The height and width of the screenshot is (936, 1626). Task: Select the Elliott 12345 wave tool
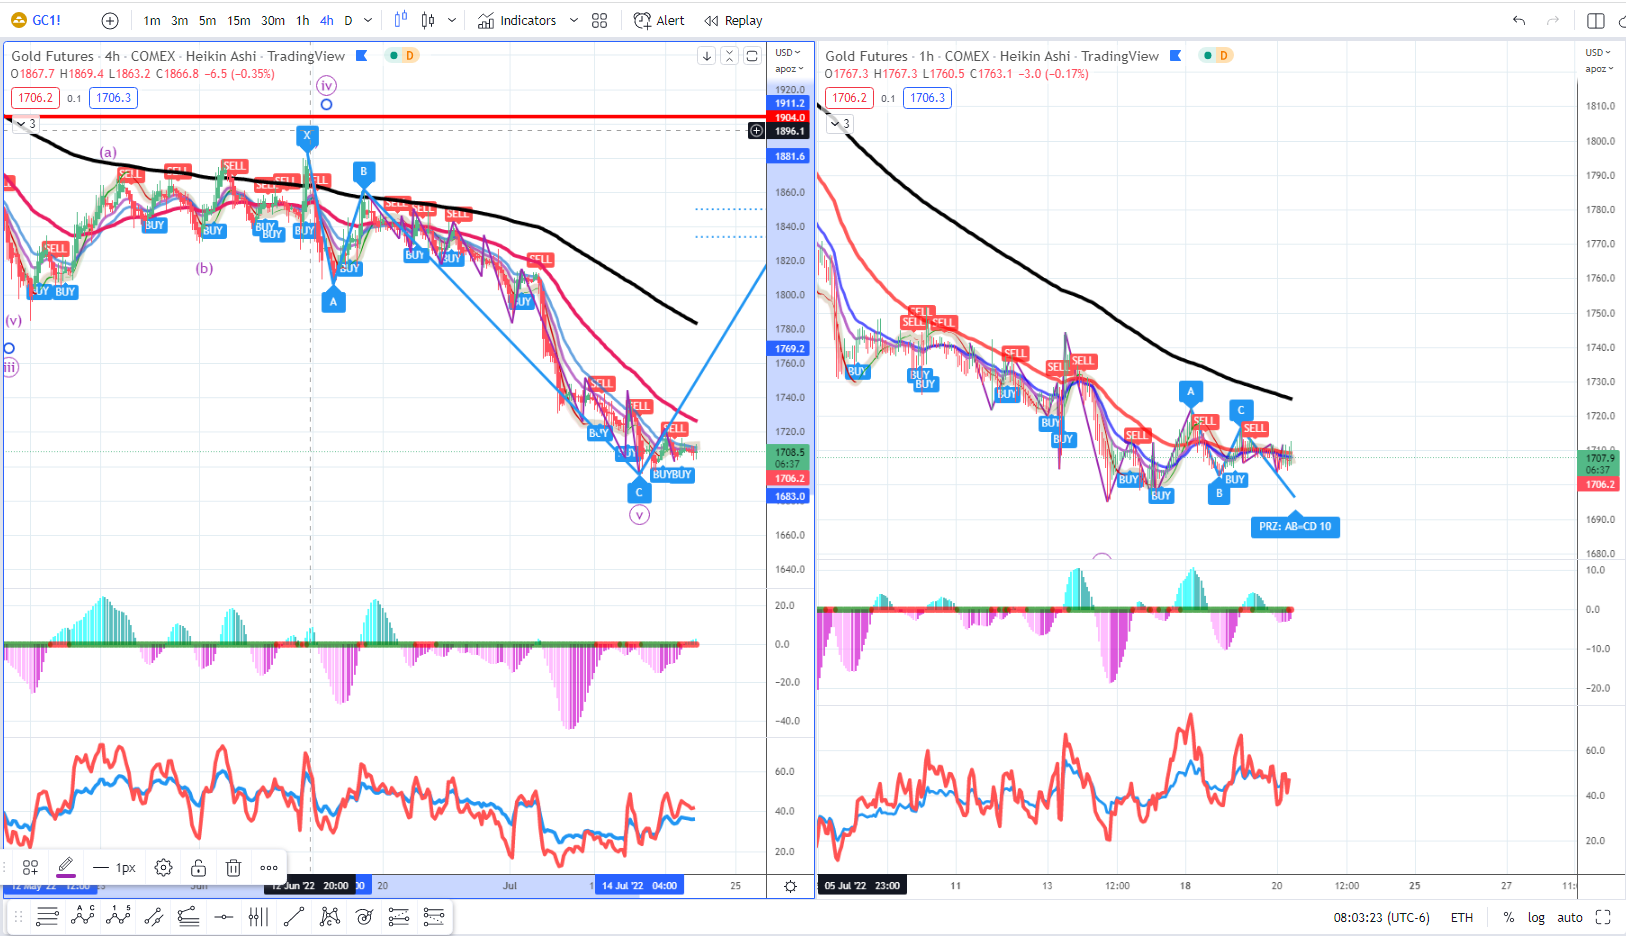118,916
